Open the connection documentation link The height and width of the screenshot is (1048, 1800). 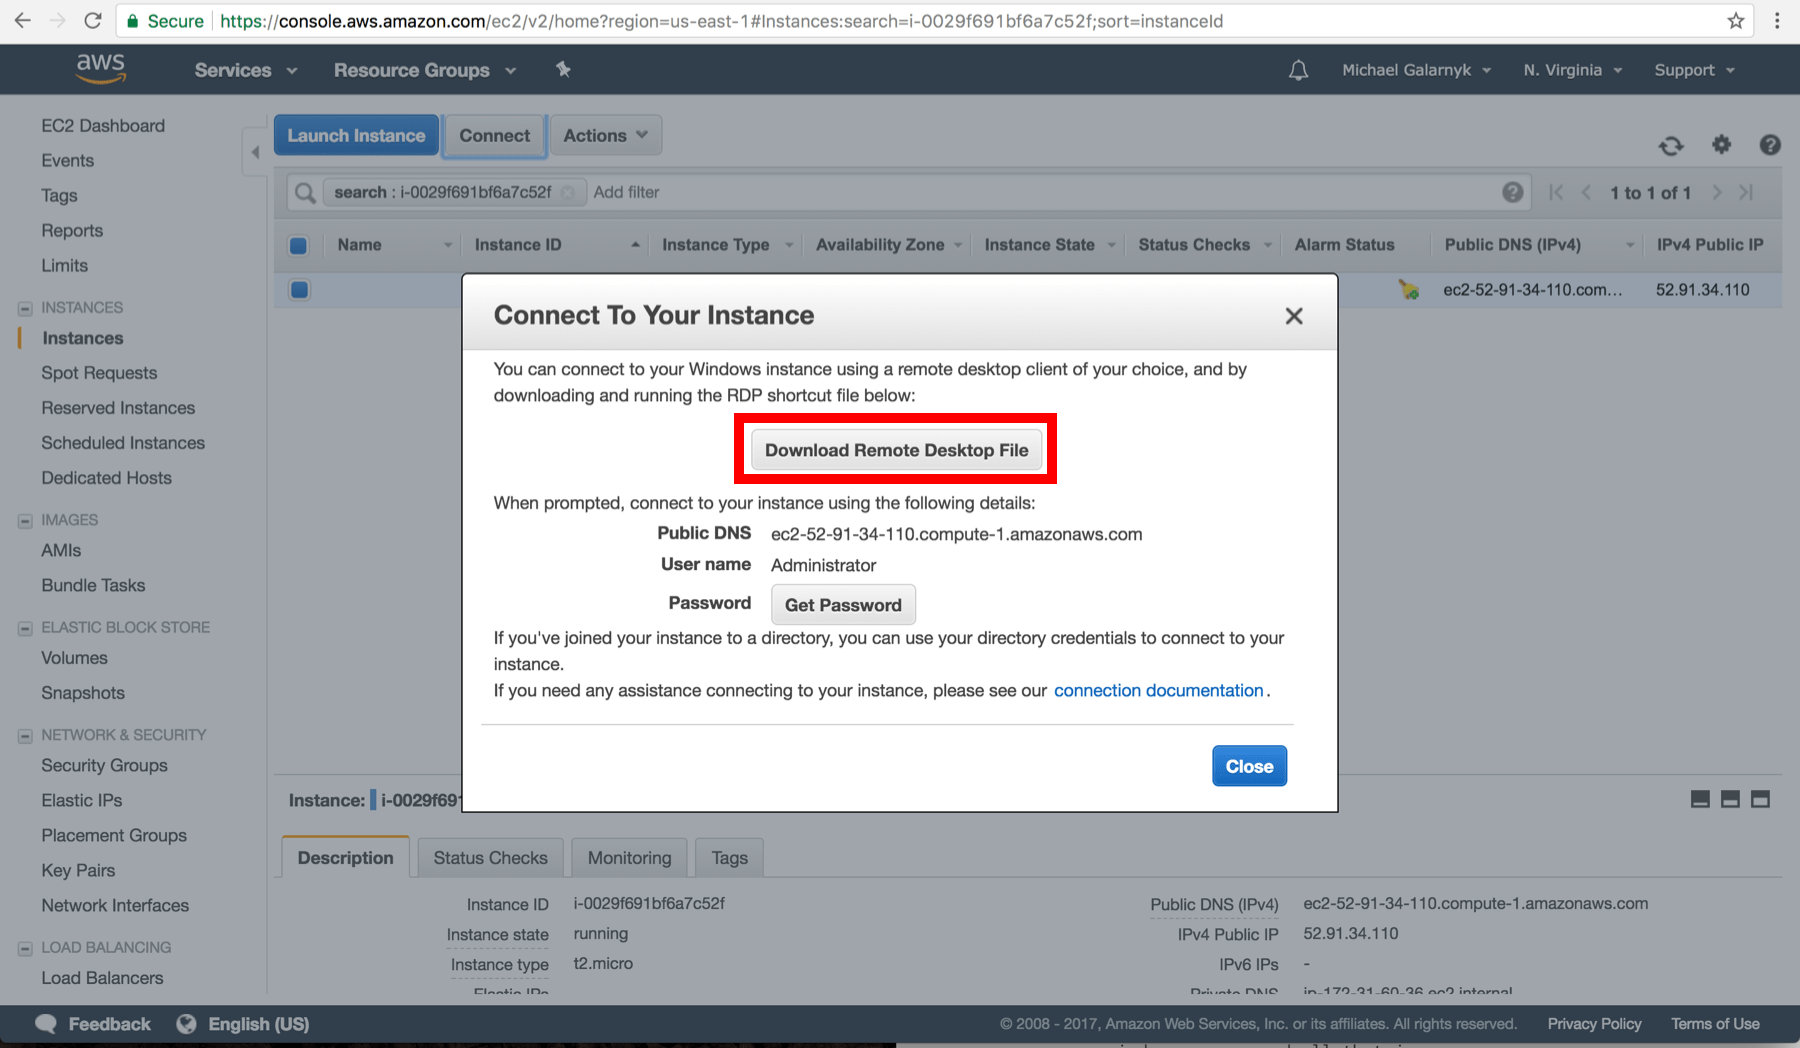click(1158, 690)
